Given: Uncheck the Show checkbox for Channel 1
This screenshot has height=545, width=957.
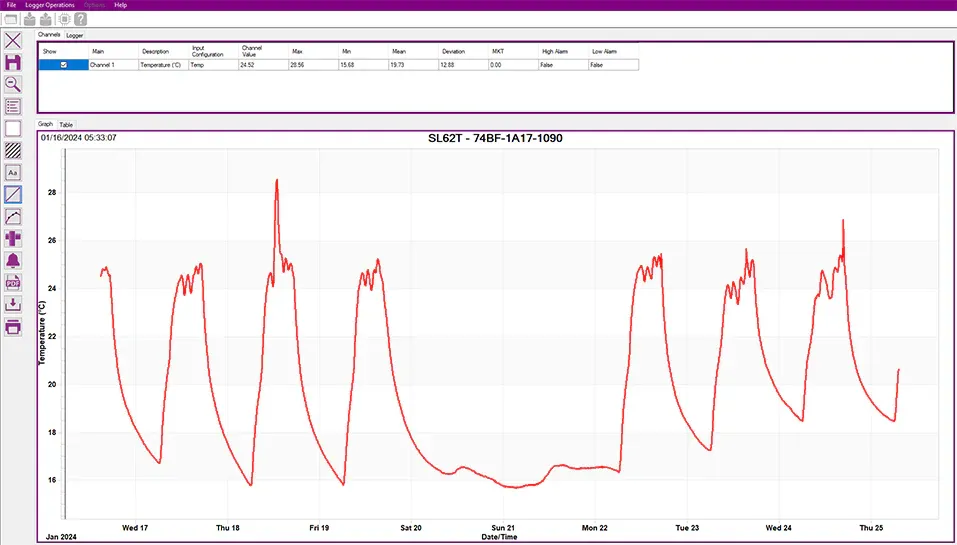Looking at the screenshot, I should (x=64, y=65).
